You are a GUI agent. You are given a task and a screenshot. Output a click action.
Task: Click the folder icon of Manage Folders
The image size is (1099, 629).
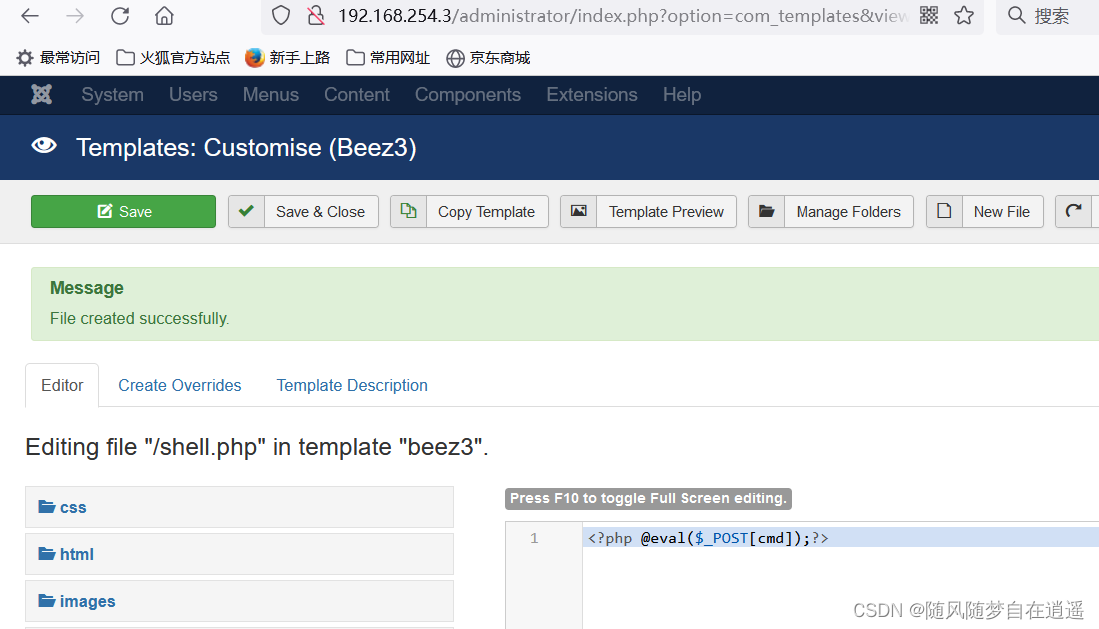(x=766, y=211)
